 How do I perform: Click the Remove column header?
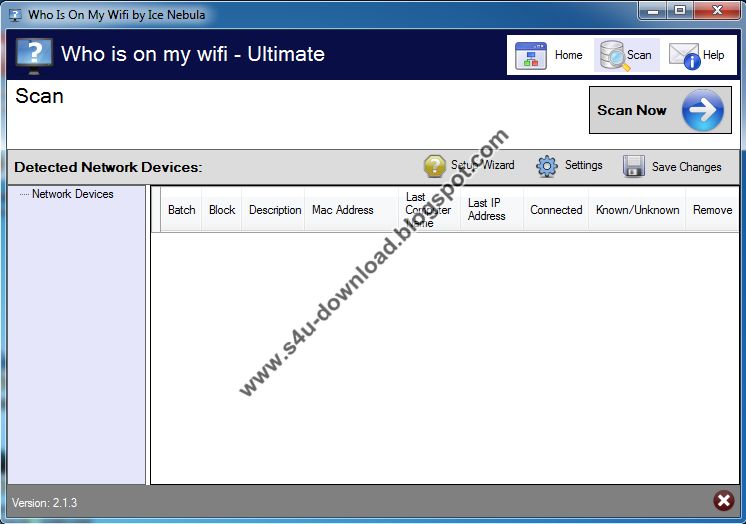click(712, 210)
